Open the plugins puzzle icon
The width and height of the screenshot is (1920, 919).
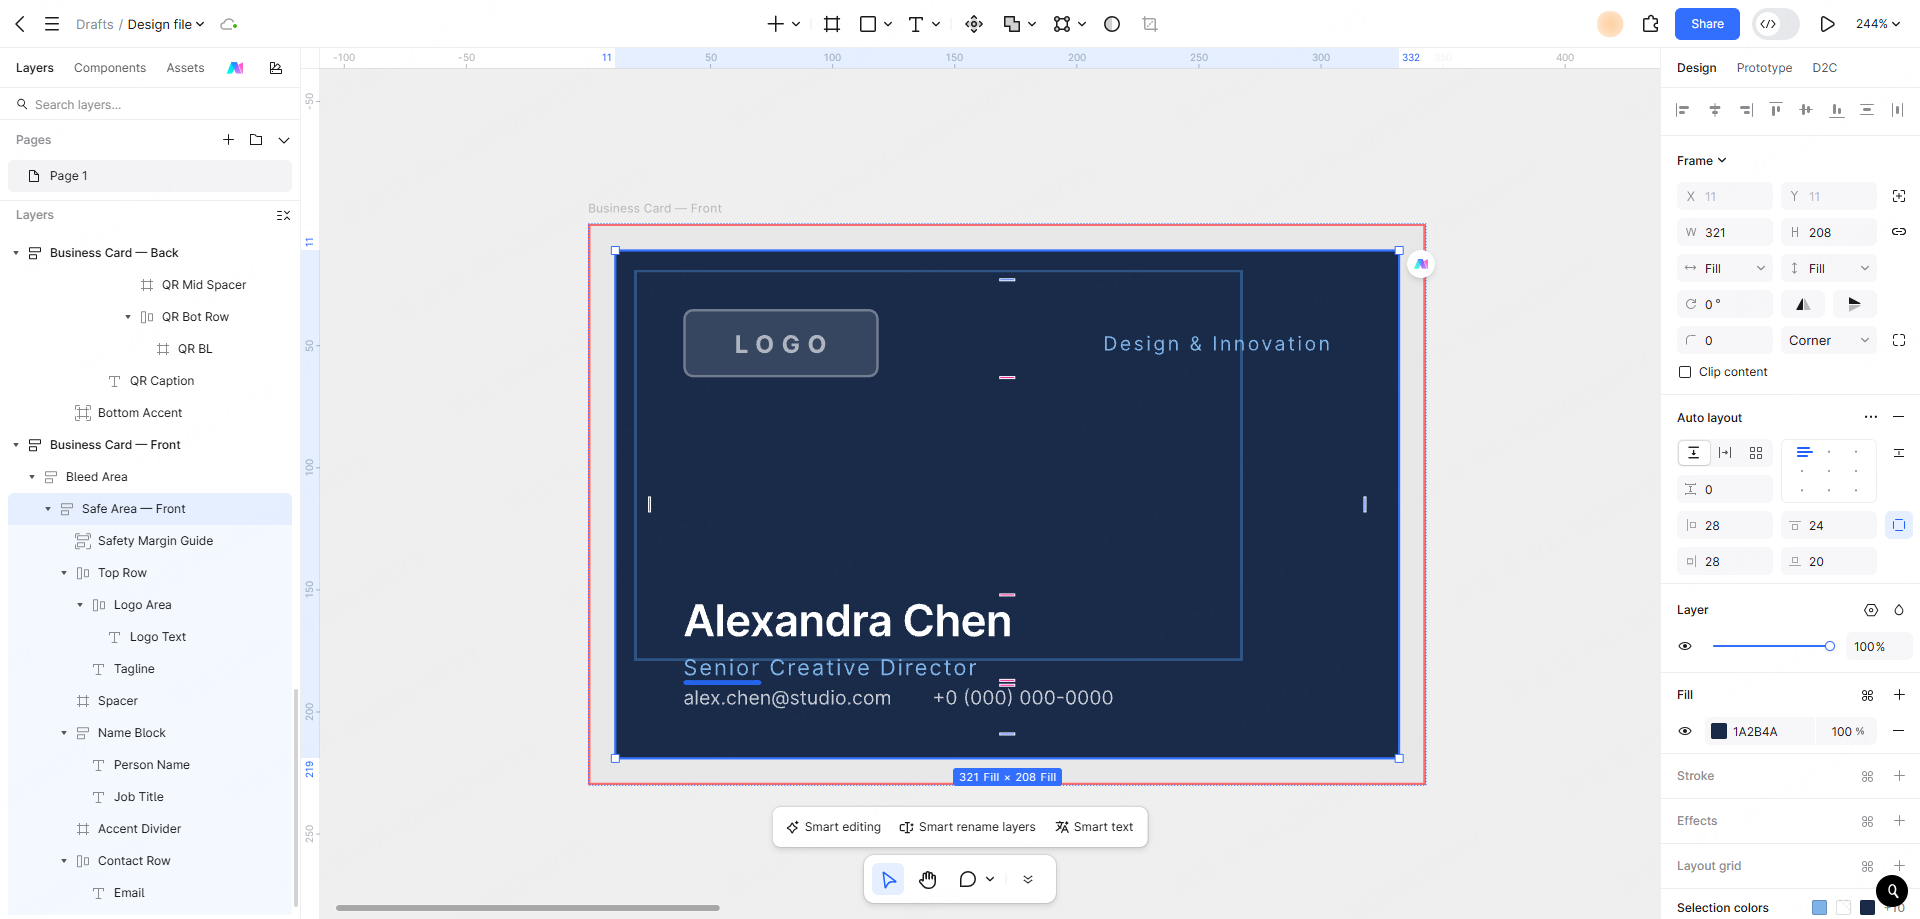pyautogui.click(x=1651, y=24)
